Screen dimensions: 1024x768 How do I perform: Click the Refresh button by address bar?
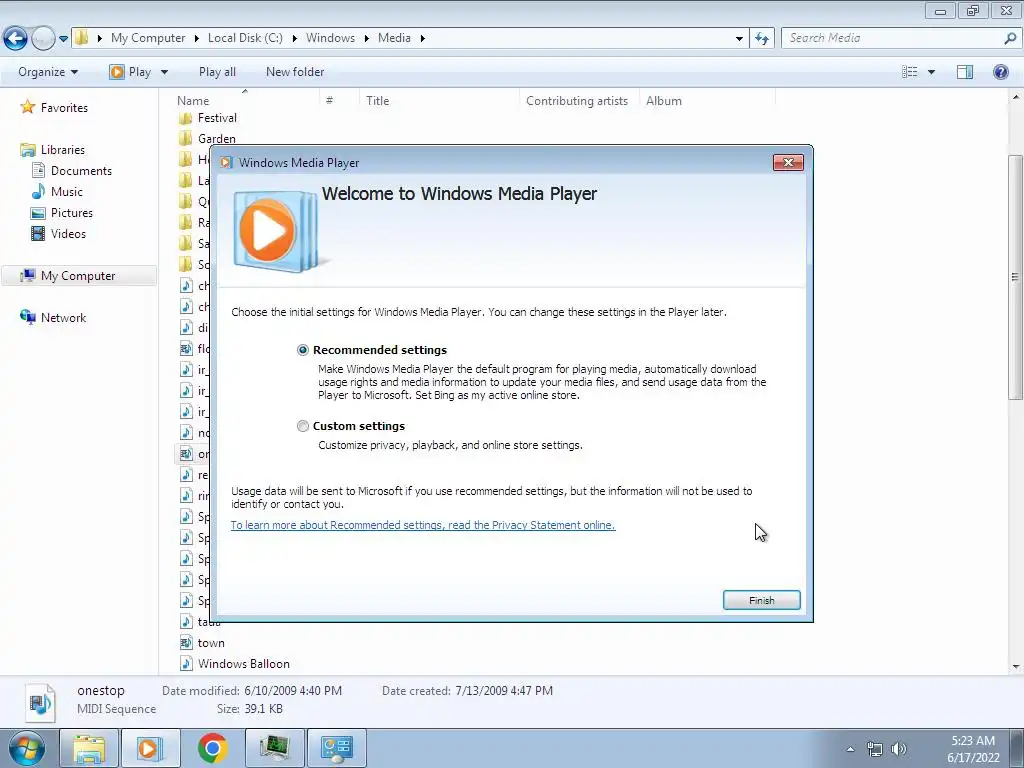[x=762, y=39]
